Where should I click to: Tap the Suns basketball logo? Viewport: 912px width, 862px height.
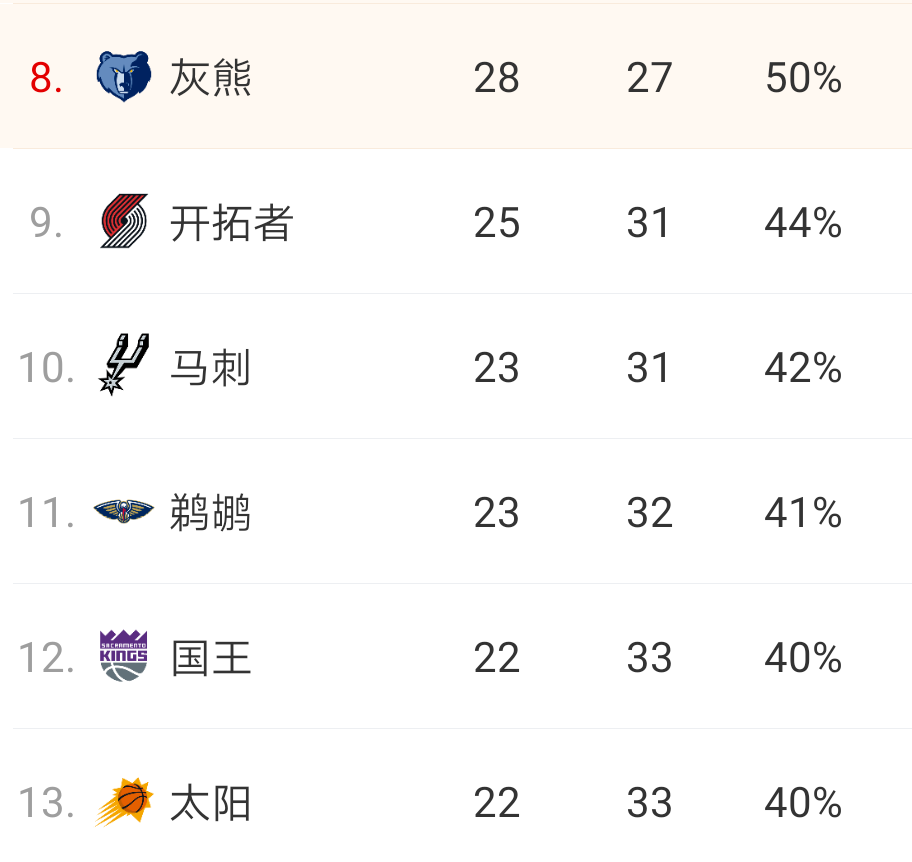(x=124, y=802)
